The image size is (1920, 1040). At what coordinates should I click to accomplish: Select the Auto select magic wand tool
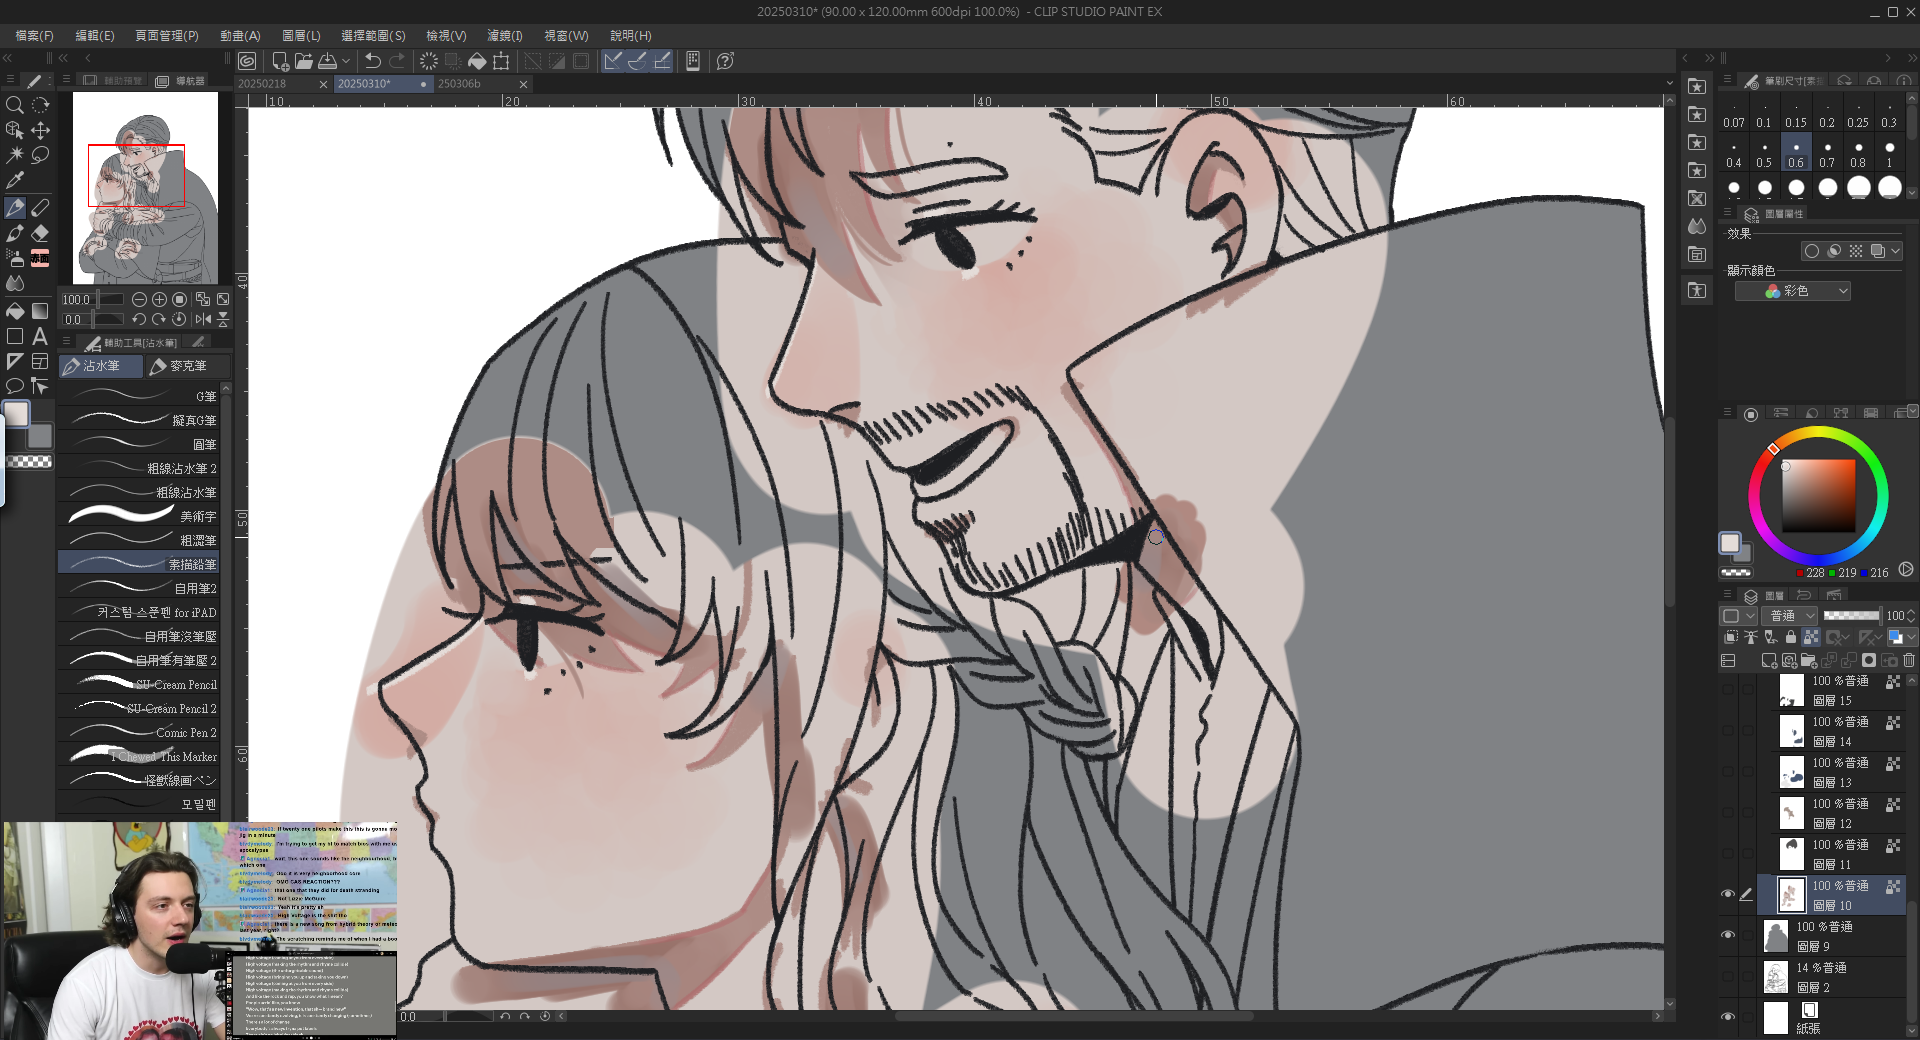tap(14, 155)
